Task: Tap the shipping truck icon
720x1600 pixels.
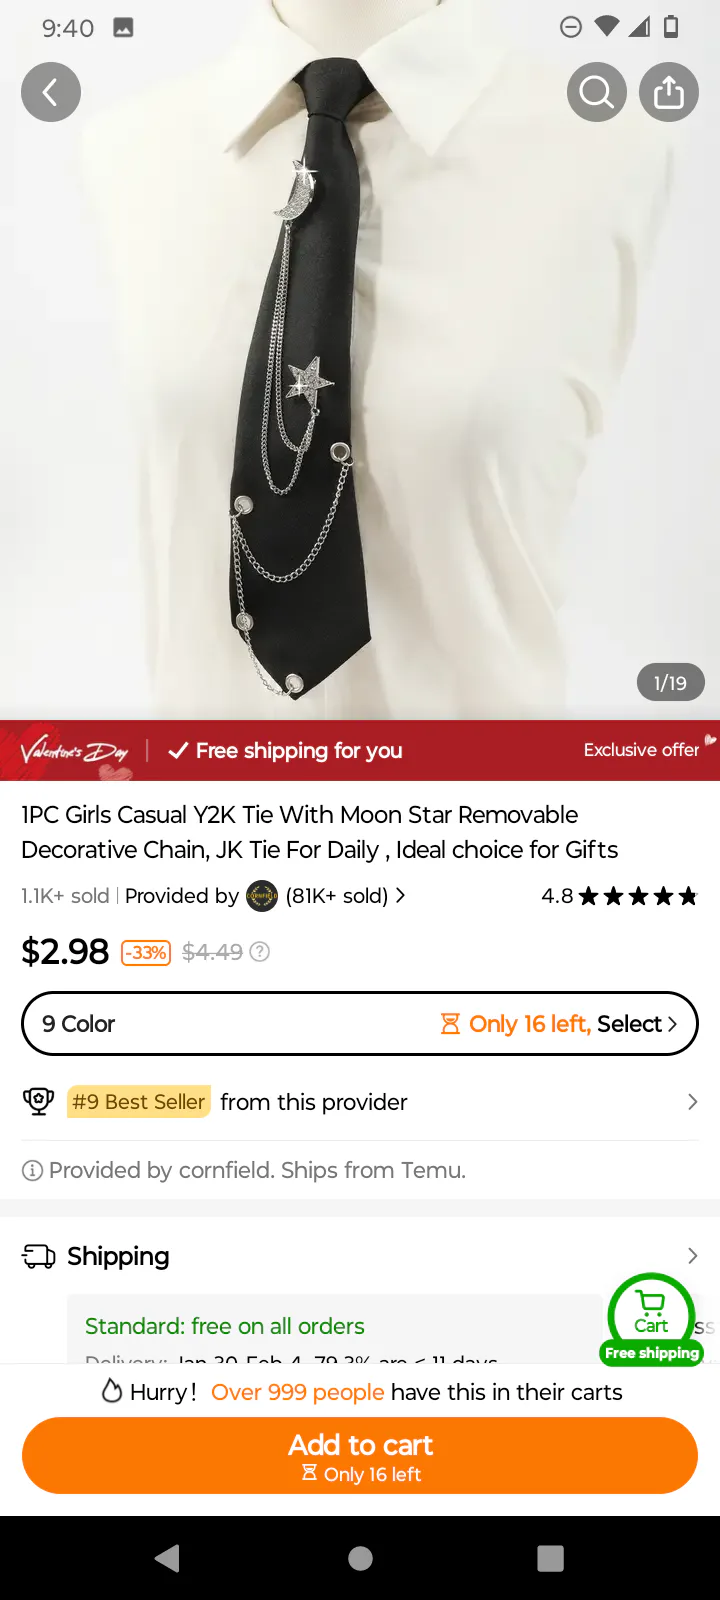Action: [x=39, y=1256]
